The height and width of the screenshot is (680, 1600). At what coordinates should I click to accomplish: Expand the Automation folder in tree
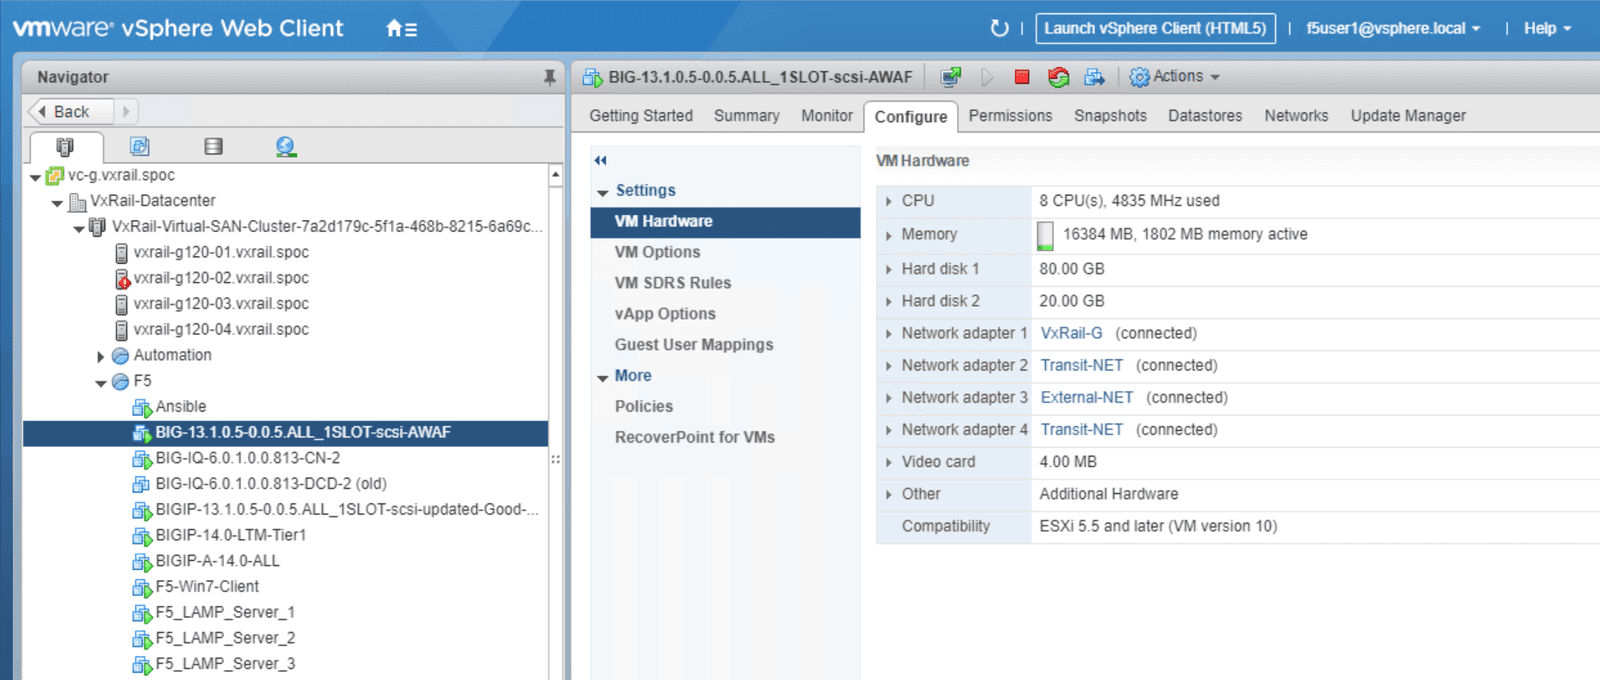pyautogui.click(x=101, y=356)
